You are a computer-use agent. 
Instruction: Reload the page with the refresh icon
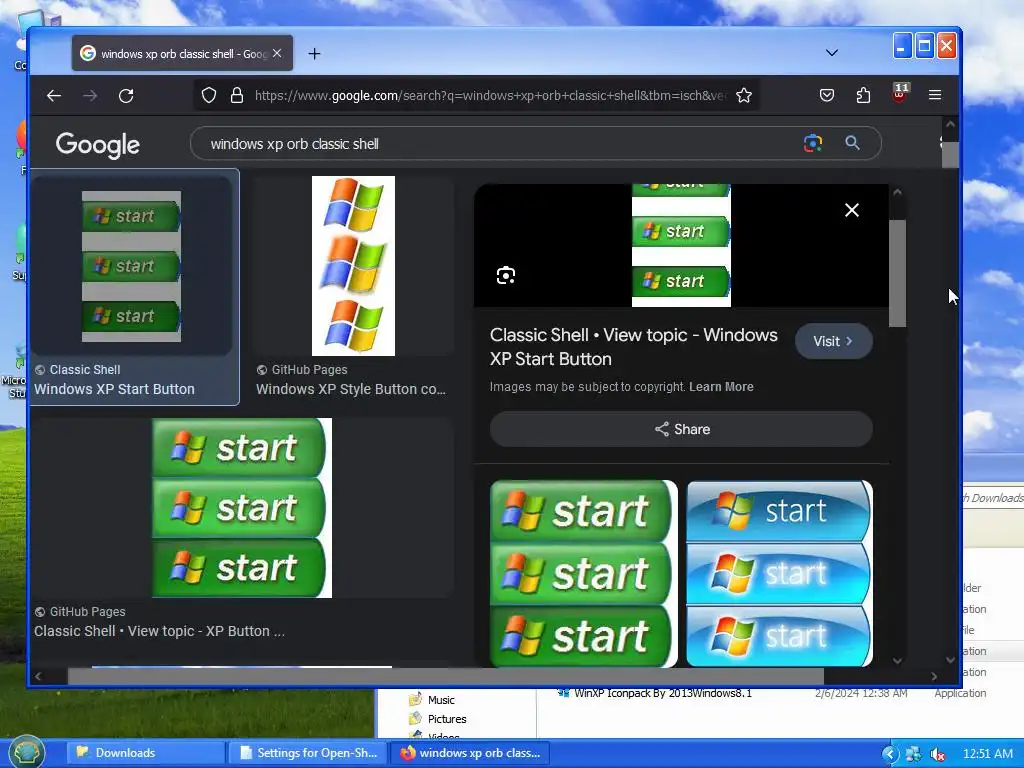click(126, 96)
